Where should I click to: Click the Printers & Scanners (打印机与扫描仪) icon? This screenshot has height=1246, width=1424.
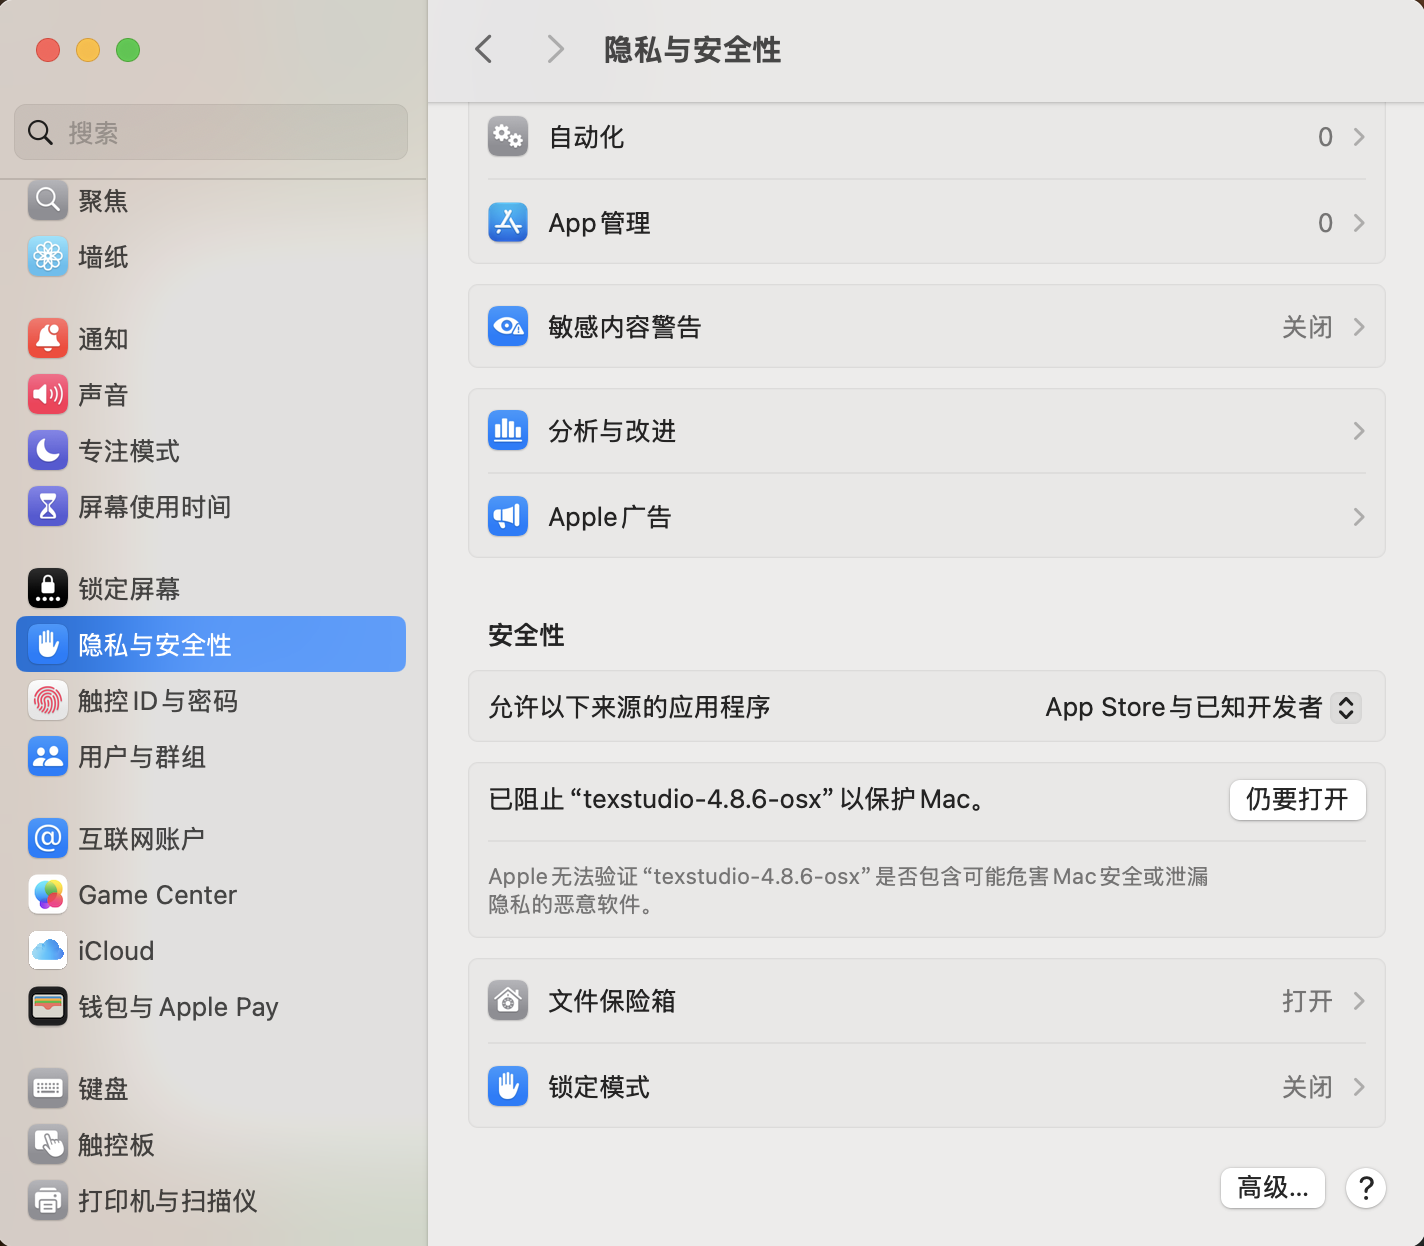(48, 1201)
